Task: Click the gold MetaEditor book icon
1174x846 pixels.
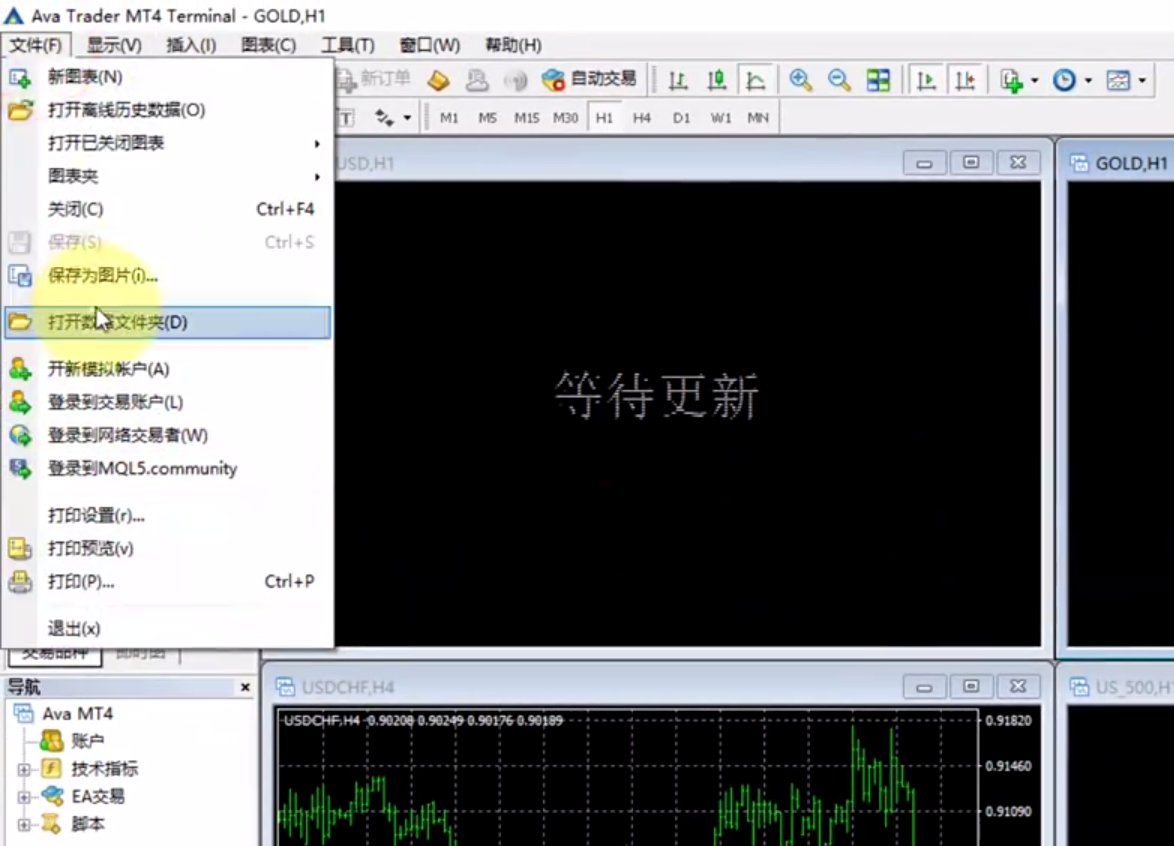Action: pos(438,79)
